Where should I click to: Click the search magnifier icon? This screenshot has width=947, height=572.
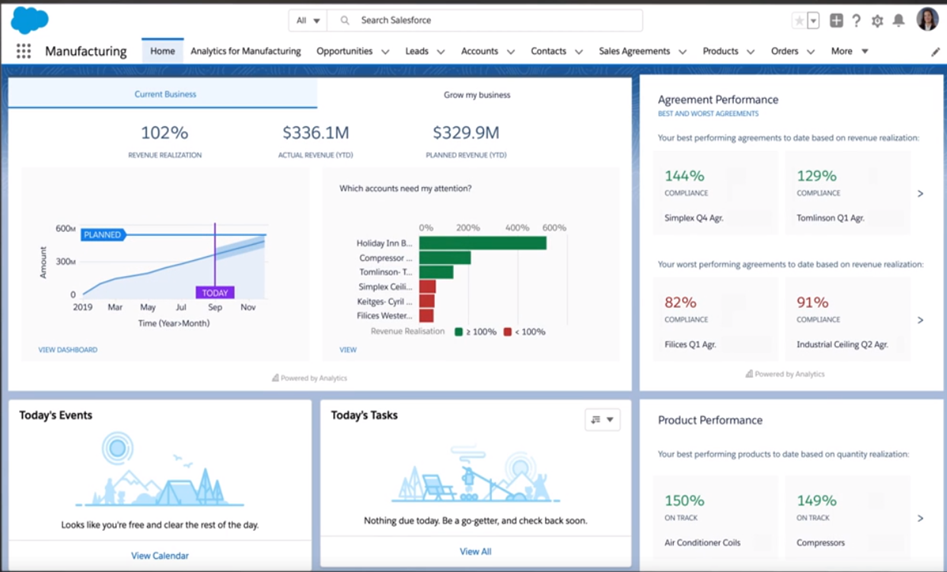[x=345, y=21]
